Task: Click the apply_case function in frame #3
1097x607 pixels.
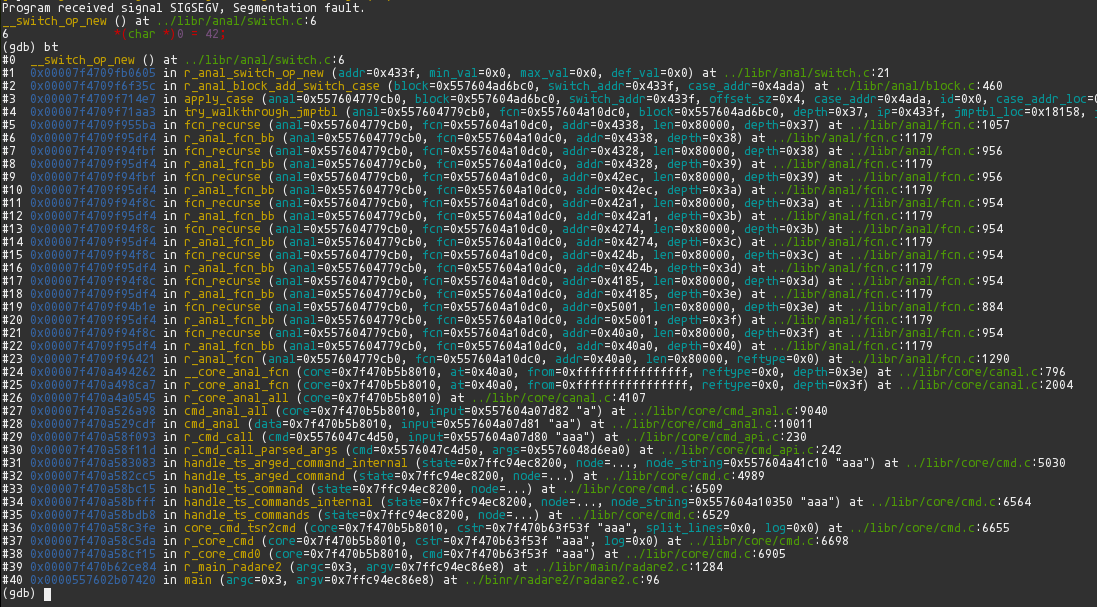Action: (x=219, y=99)
